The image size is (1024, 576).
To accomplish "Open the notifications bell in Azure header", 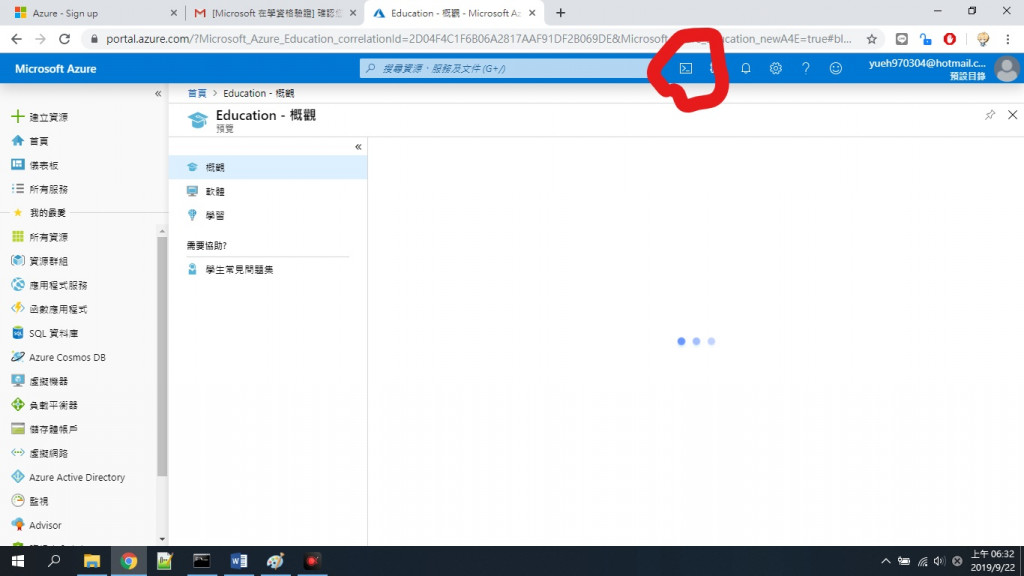I will 745,68.
